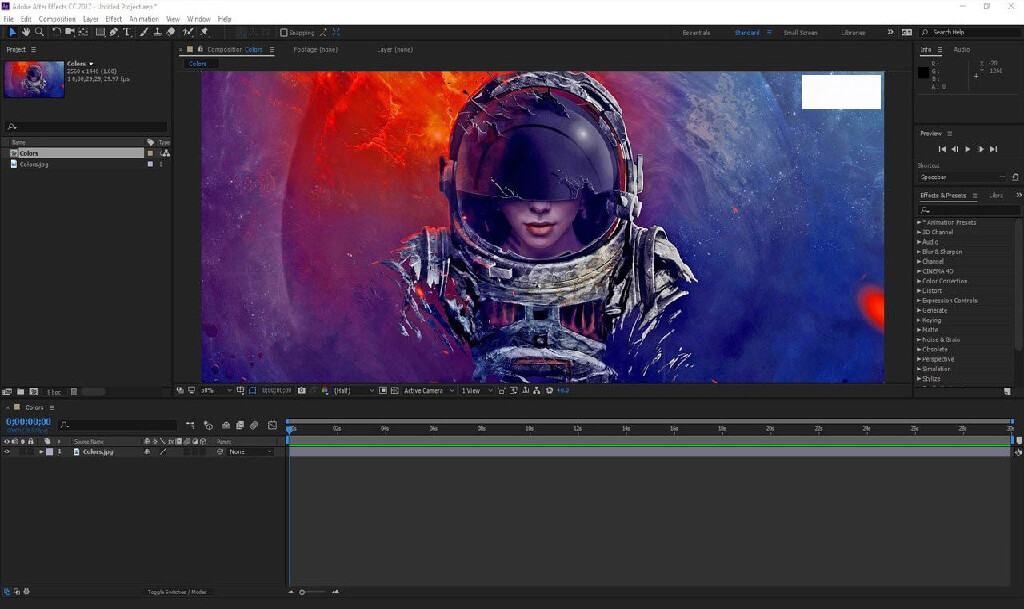Select the Horizontal Type tool
Screen dimensions: 1024x609
coord(127,32)
